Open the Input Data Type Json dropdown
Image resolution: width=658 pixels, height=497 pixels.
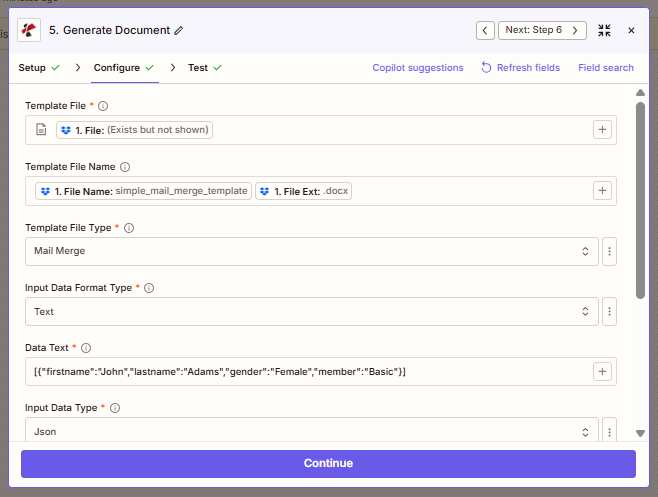tap(312, 432)
